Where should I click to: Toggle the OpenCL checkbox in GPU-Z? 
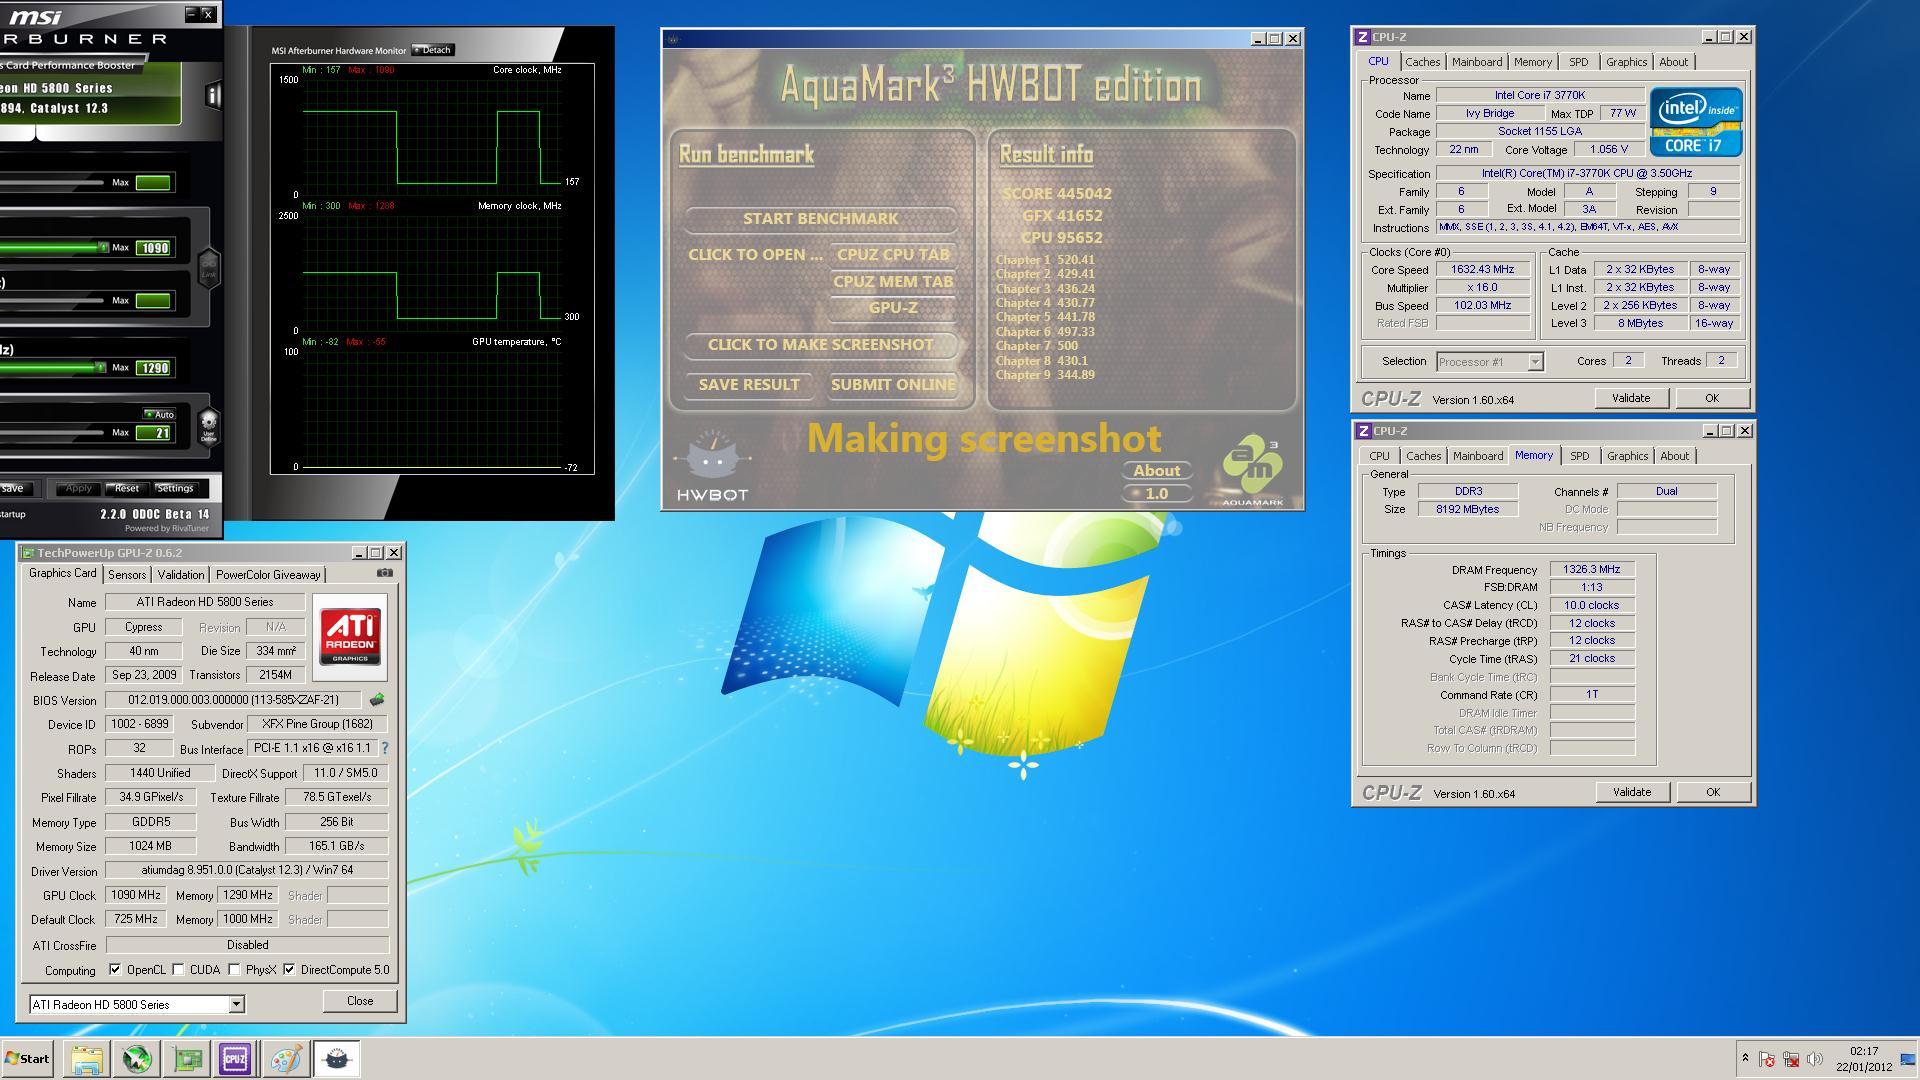click(x=115, y=970)
